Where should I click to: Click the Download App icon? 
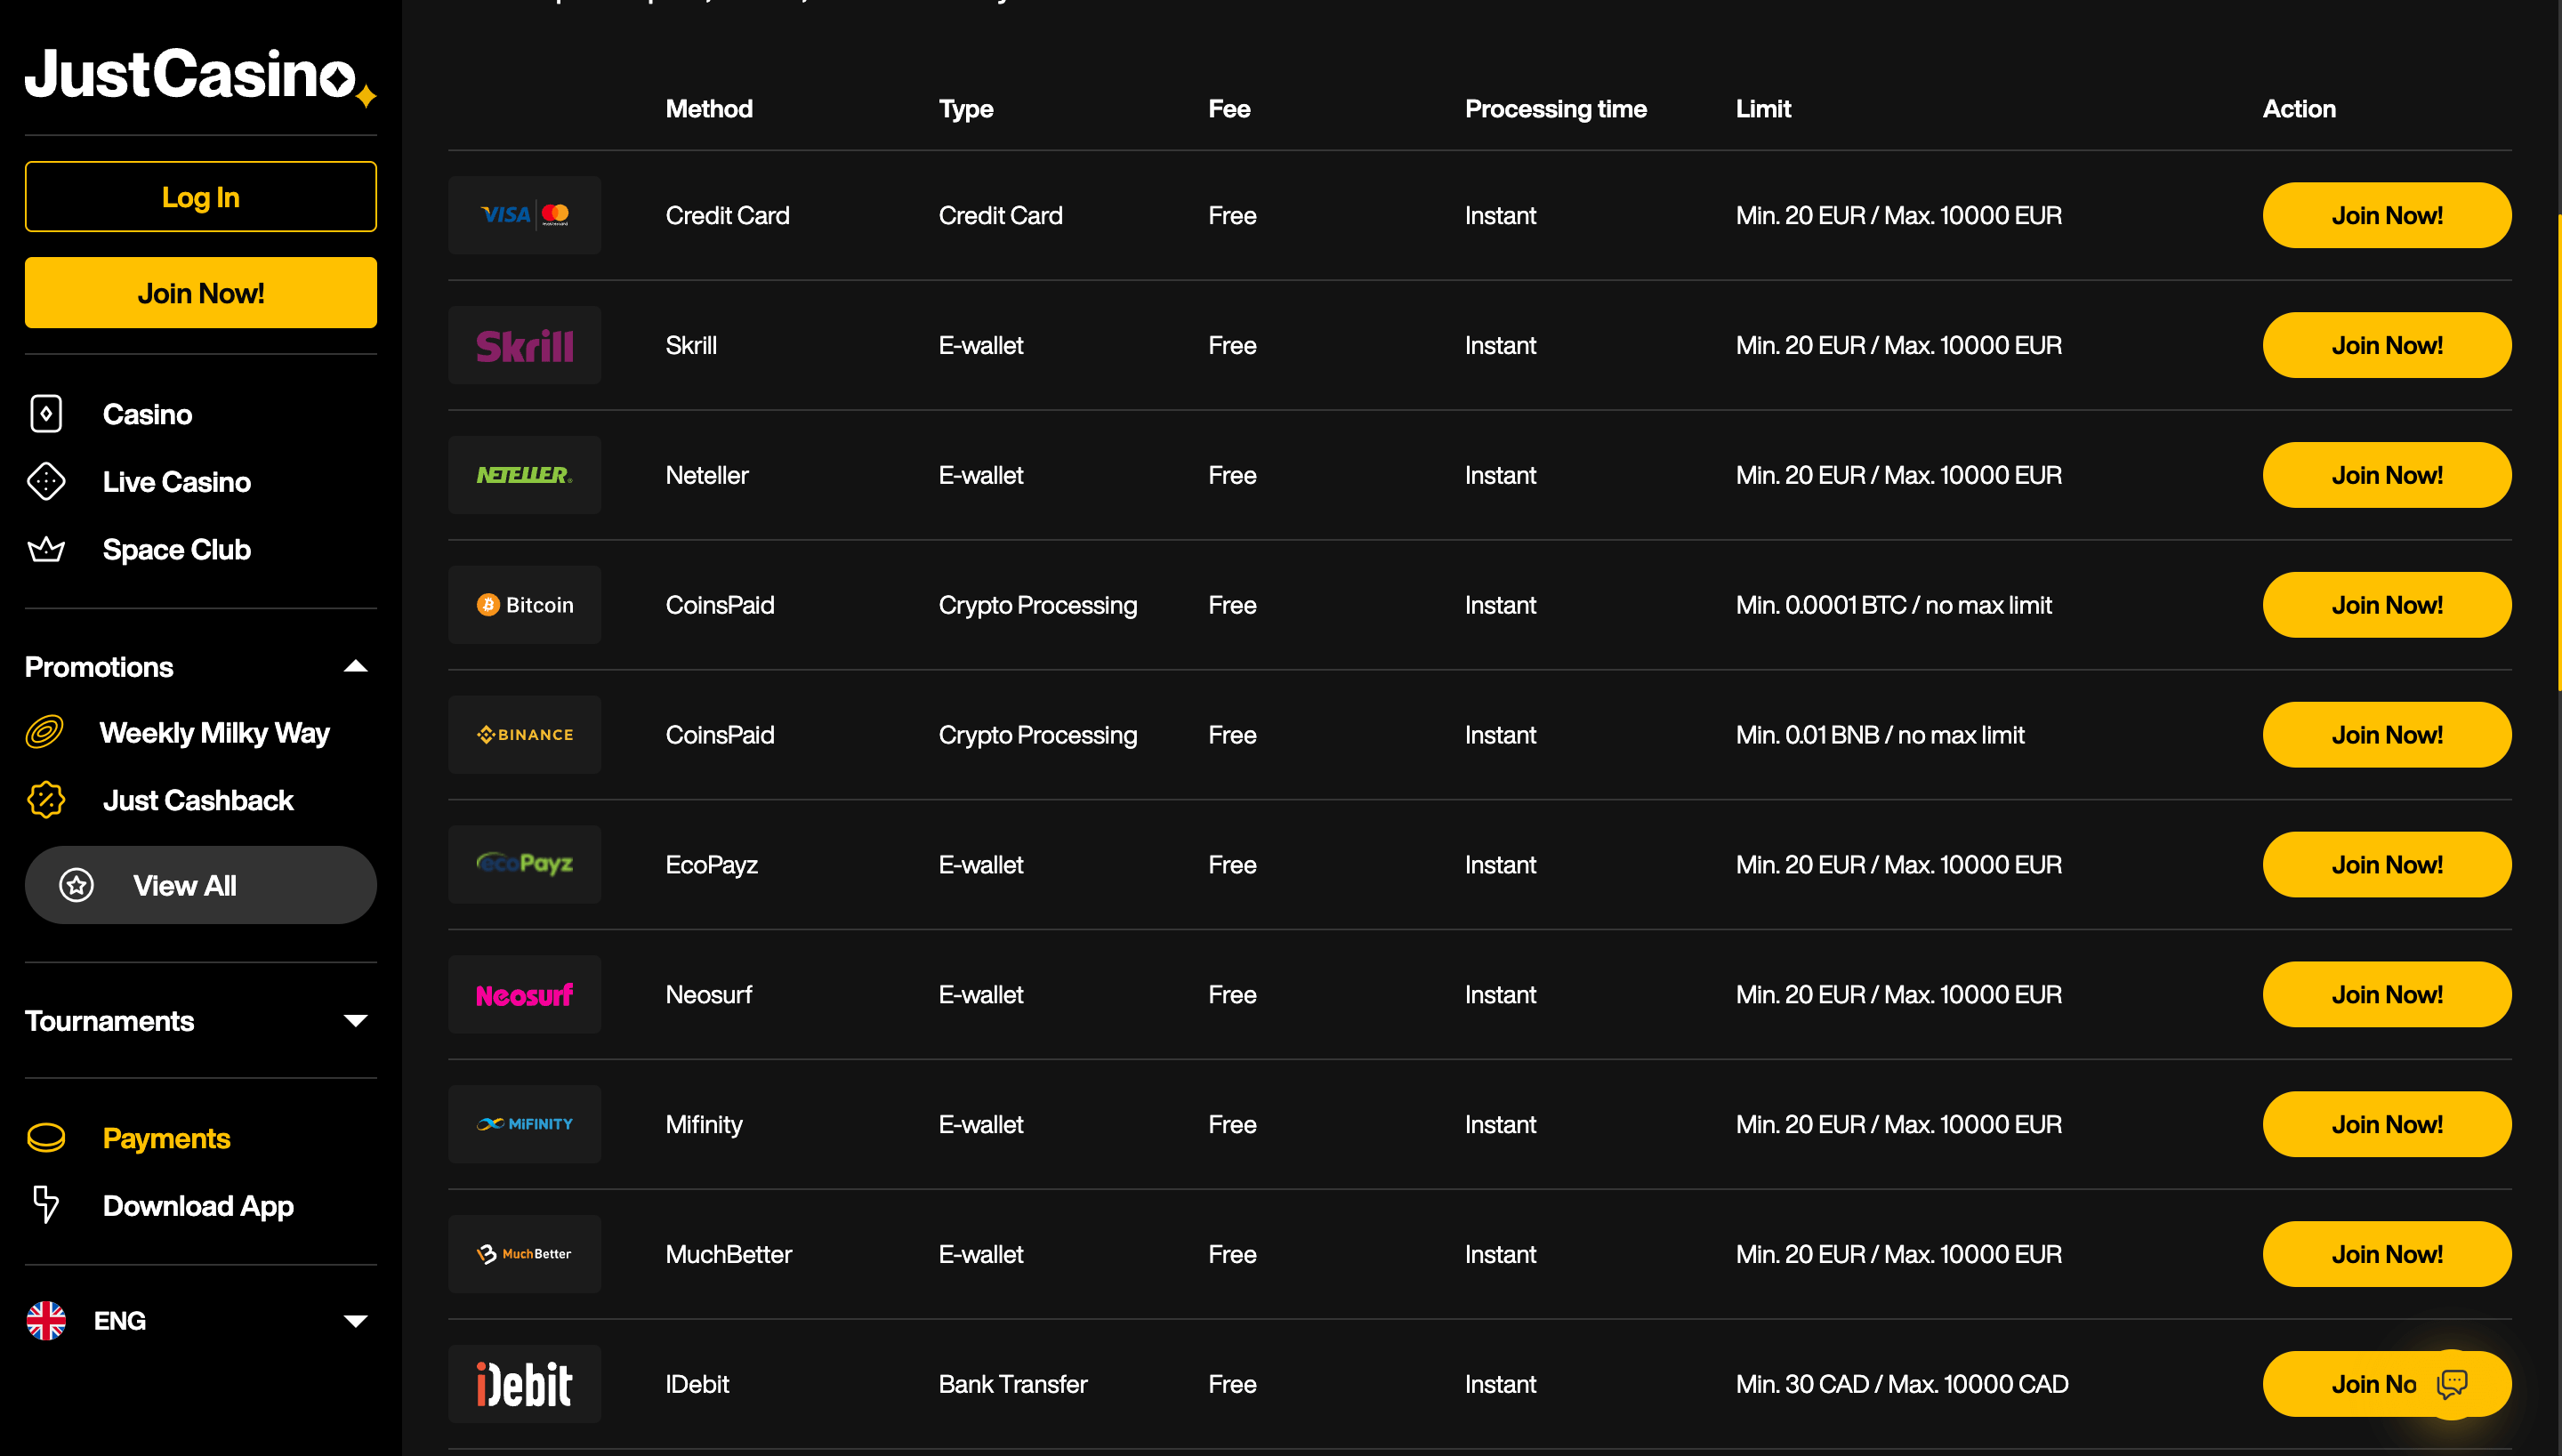coord(46,1205)
